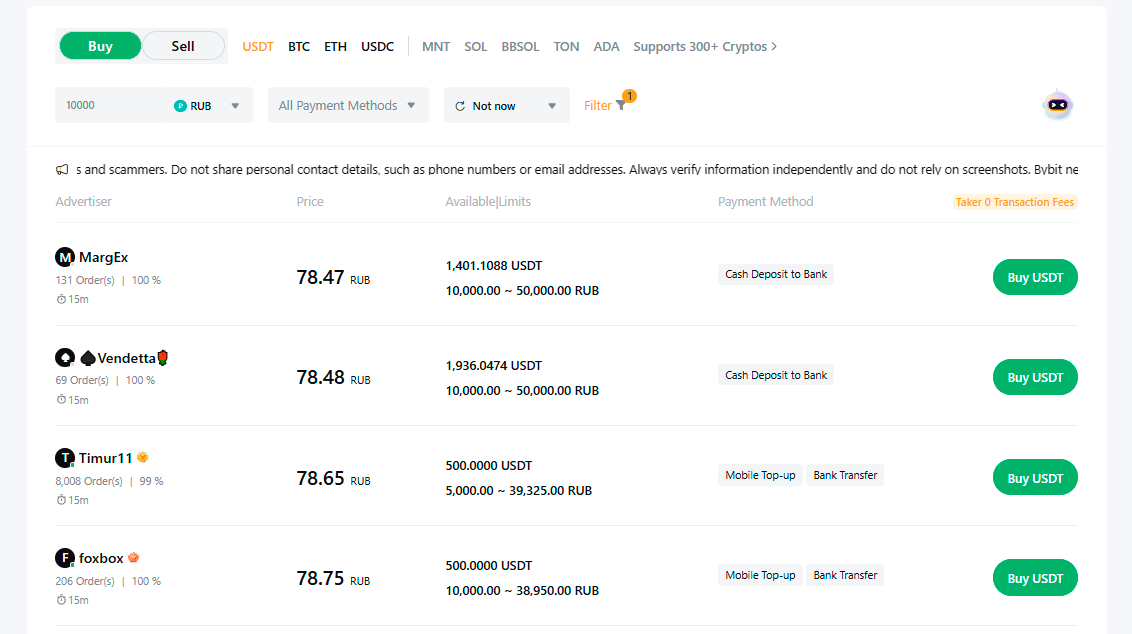Click Buy USDT on Timur11's offer
This screenshot has width=1132, height=634.
tap(1035, 477)
